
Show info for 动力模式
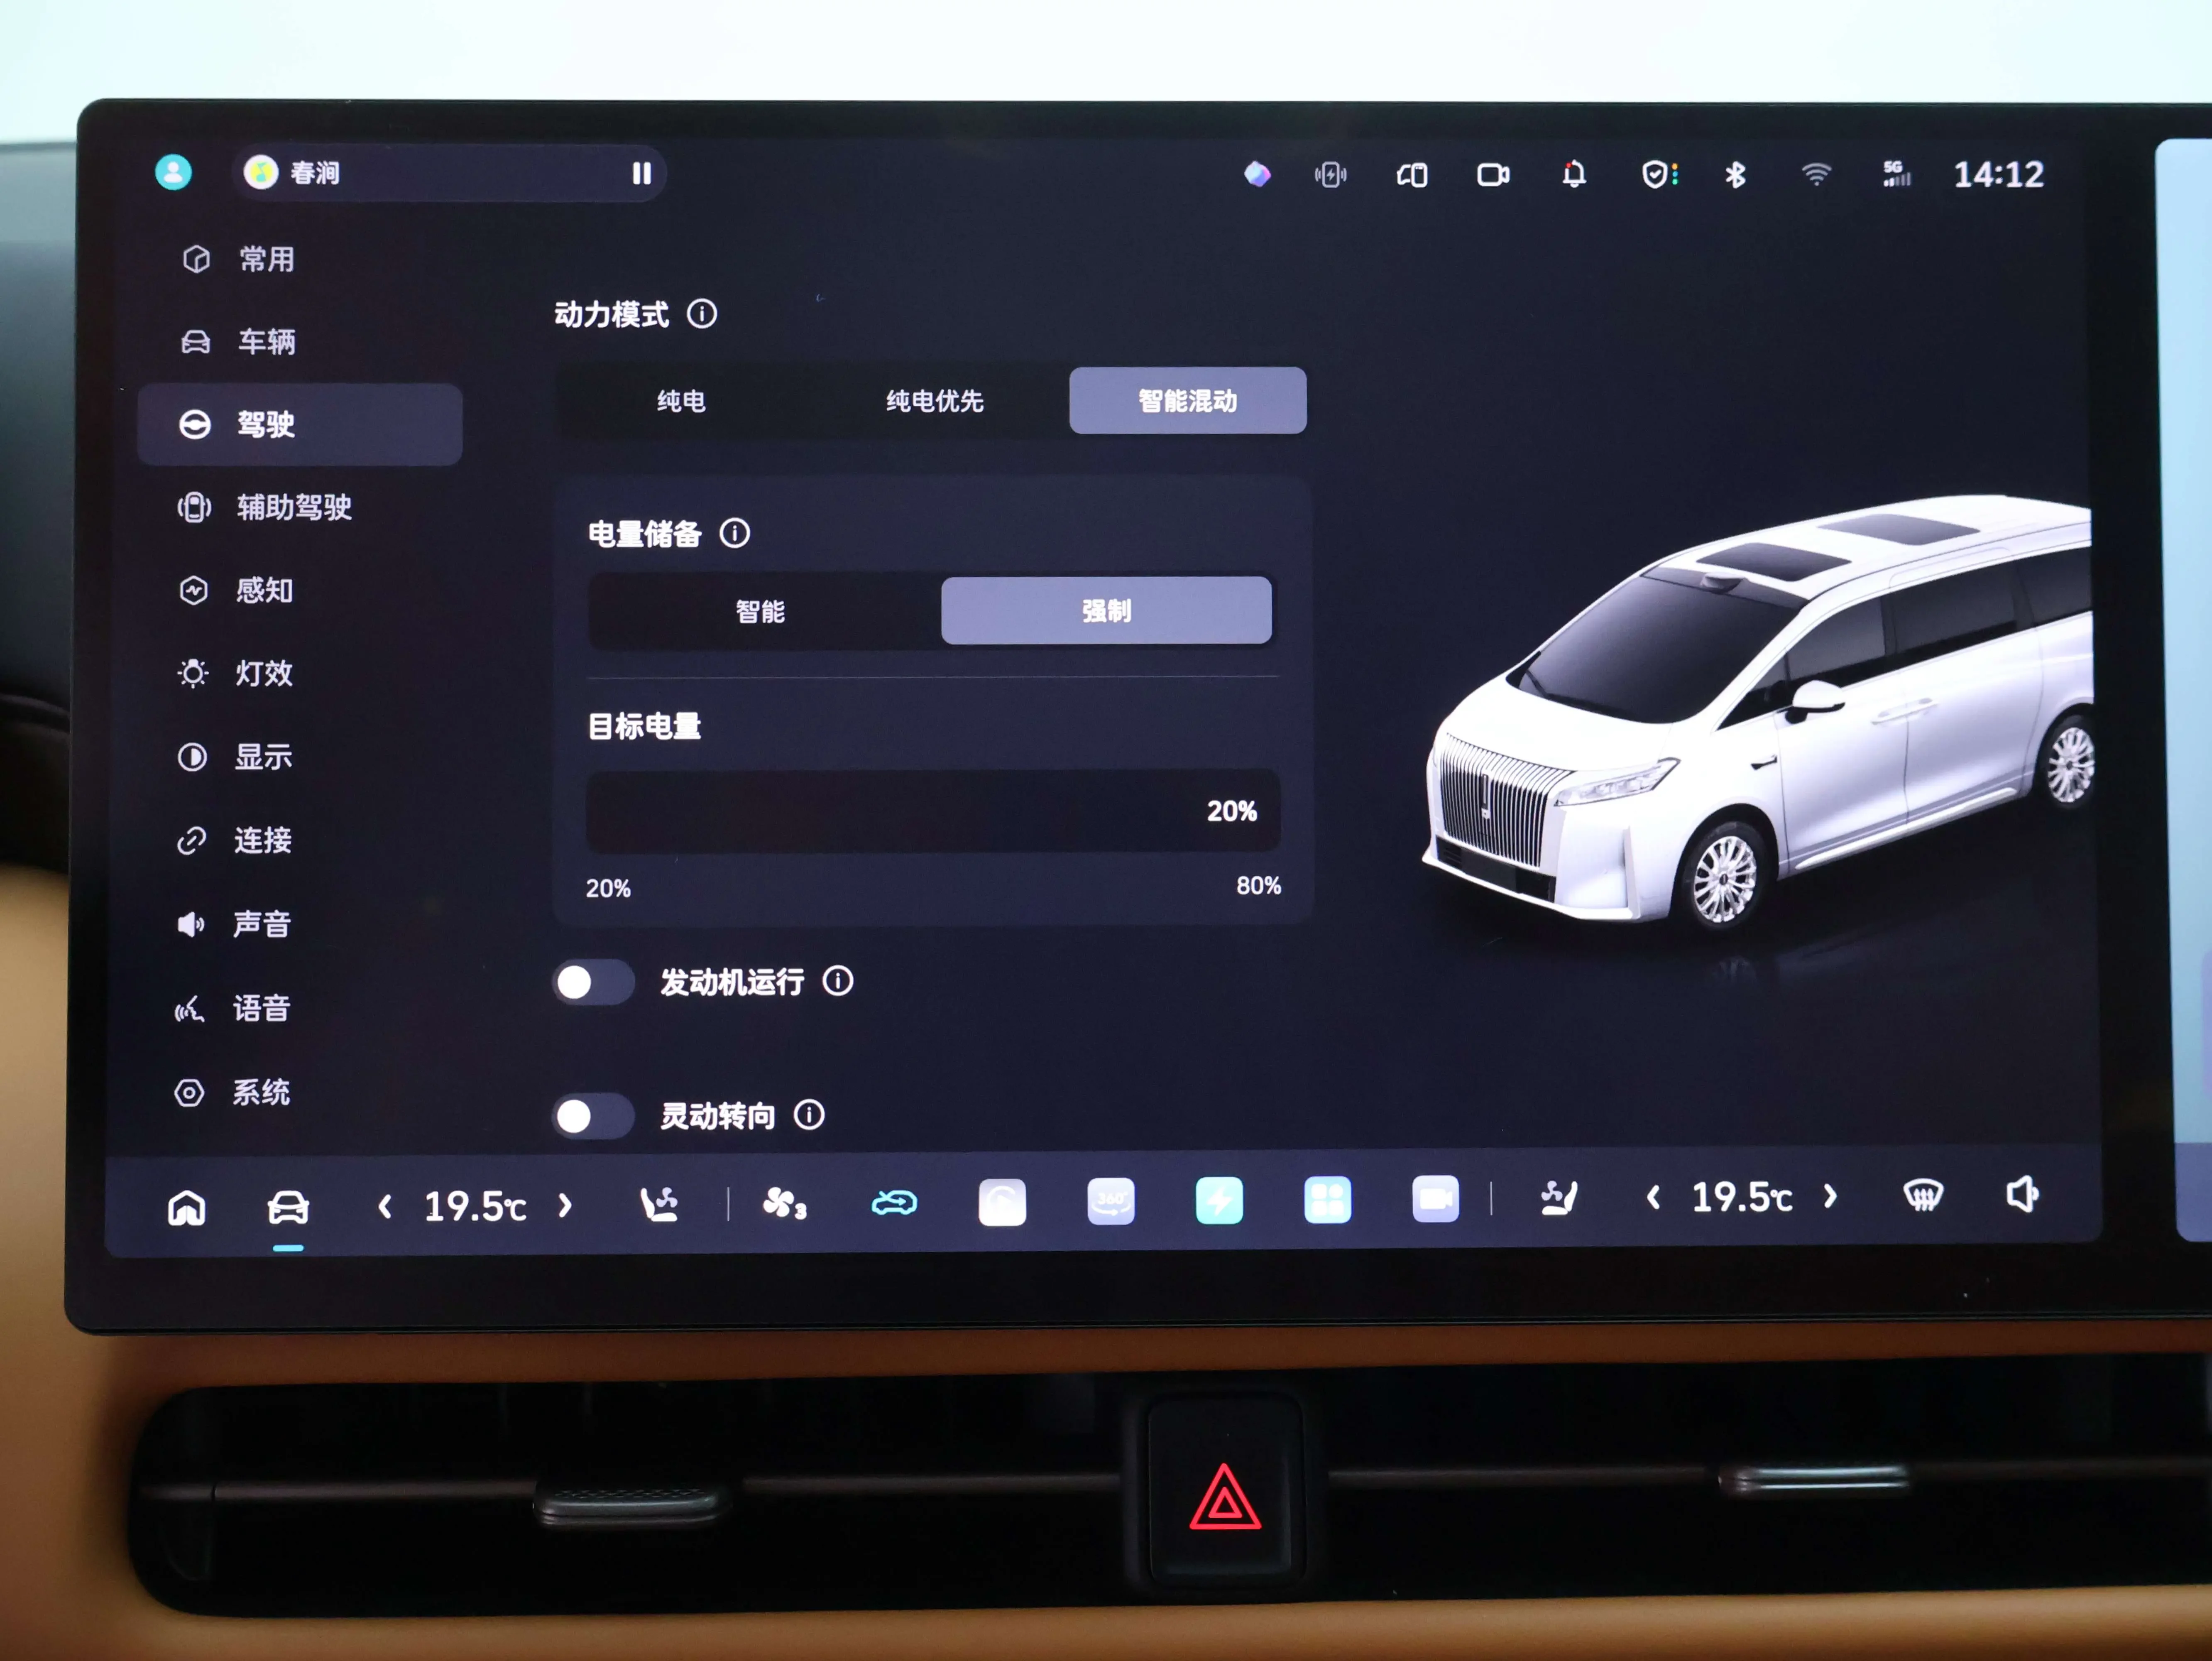click(702, 314)
